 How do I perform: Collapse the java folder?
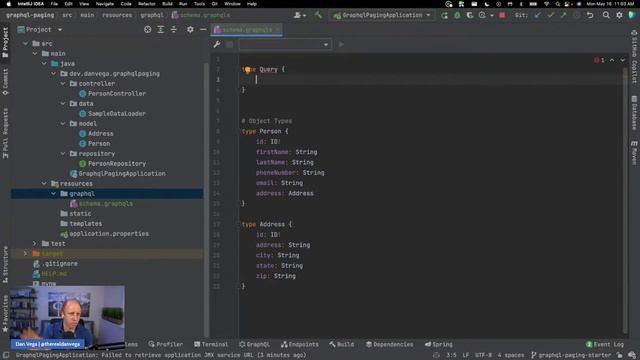44,63
